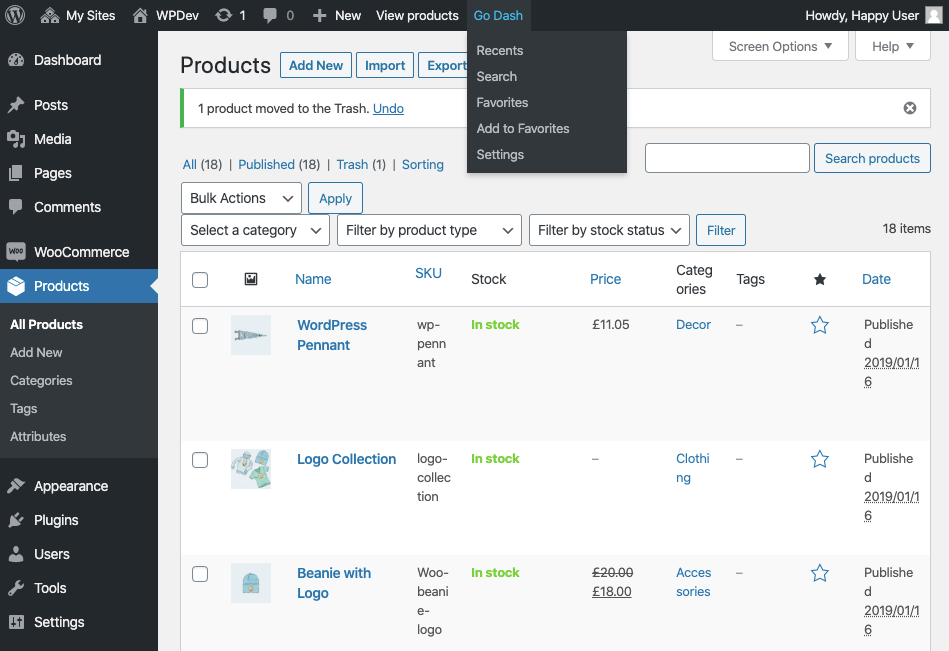Click the Settings sliders icon in sidebar
Screen dimensions: 949x651
[x=16, y=622]
